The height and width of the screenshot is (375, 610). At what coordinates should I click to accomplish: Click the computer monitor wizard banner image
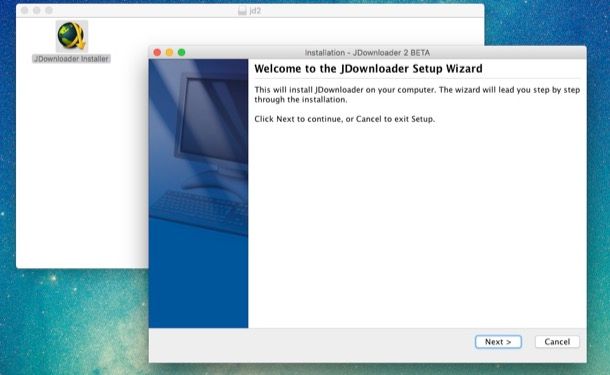[x=198, y=193]
